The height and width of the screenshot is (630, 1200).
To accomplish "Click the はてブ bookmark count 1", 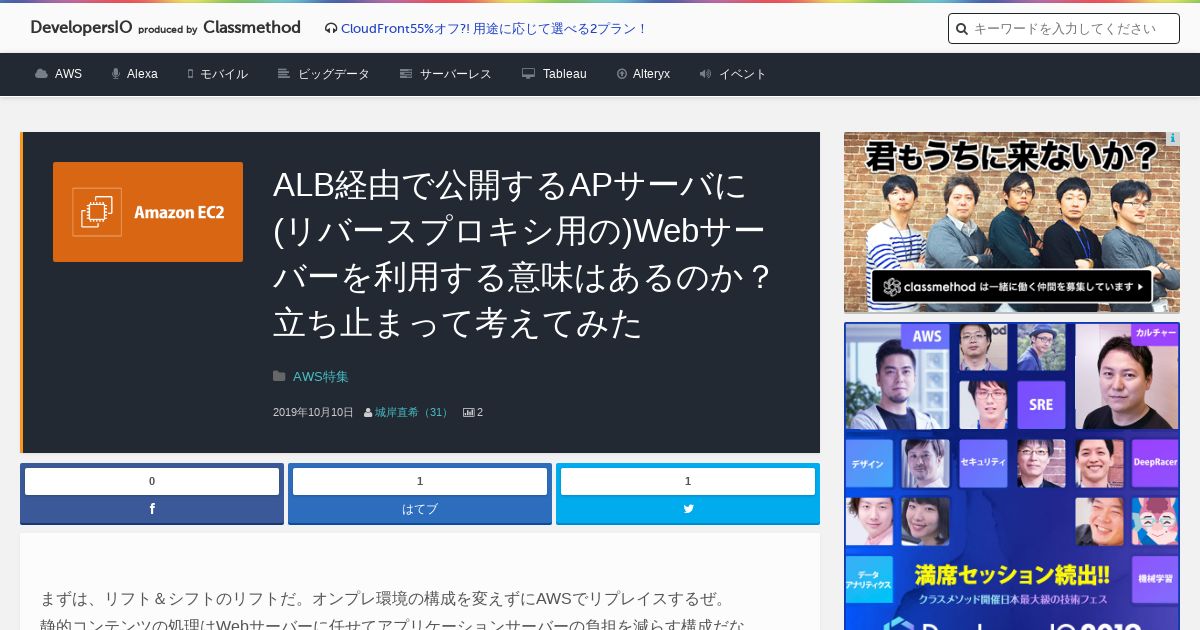I will click(420, 481).
